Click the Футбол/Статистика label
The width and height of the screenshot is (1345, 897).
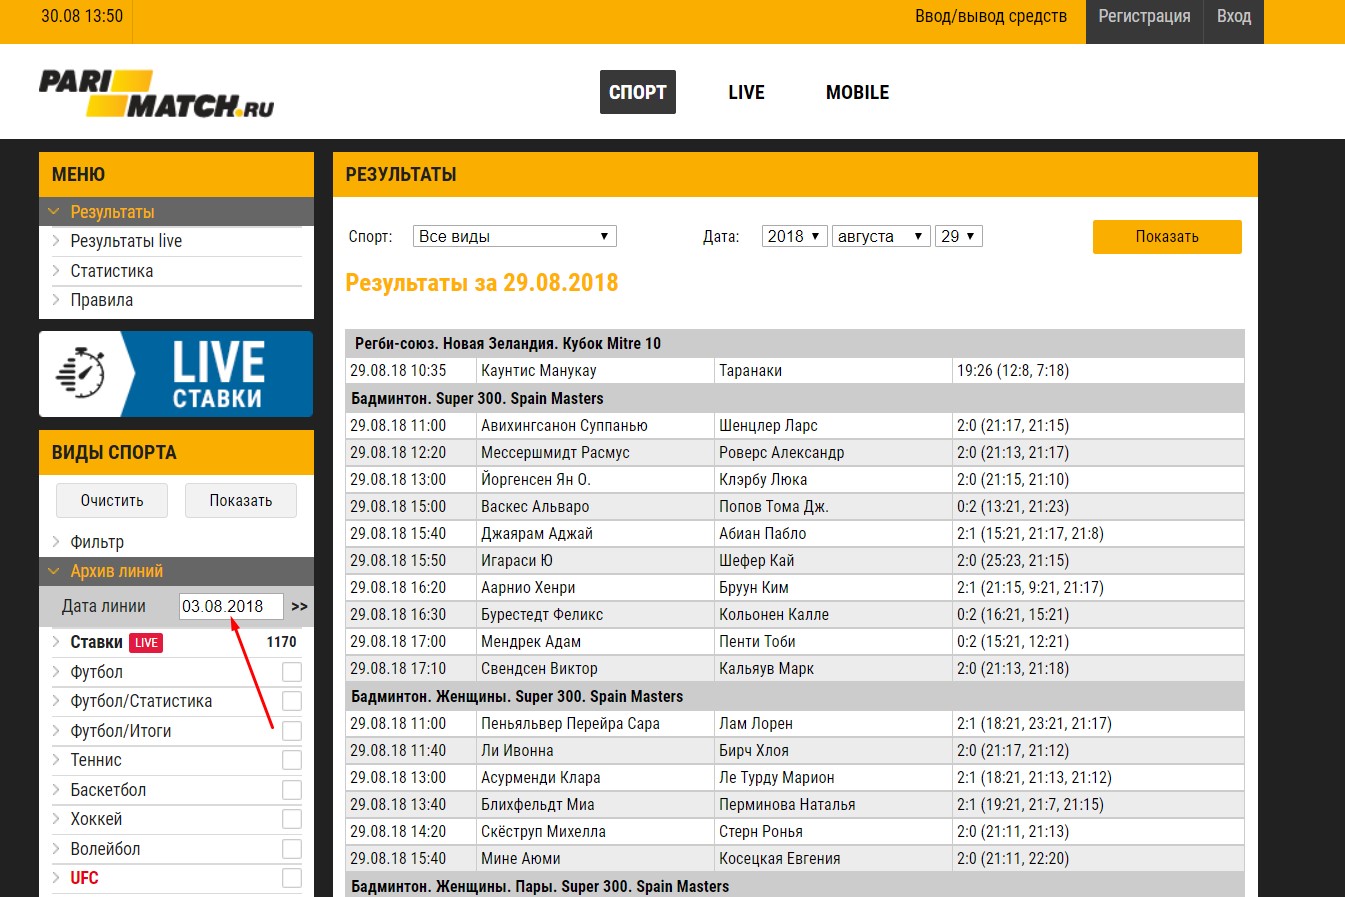point(141,701)
